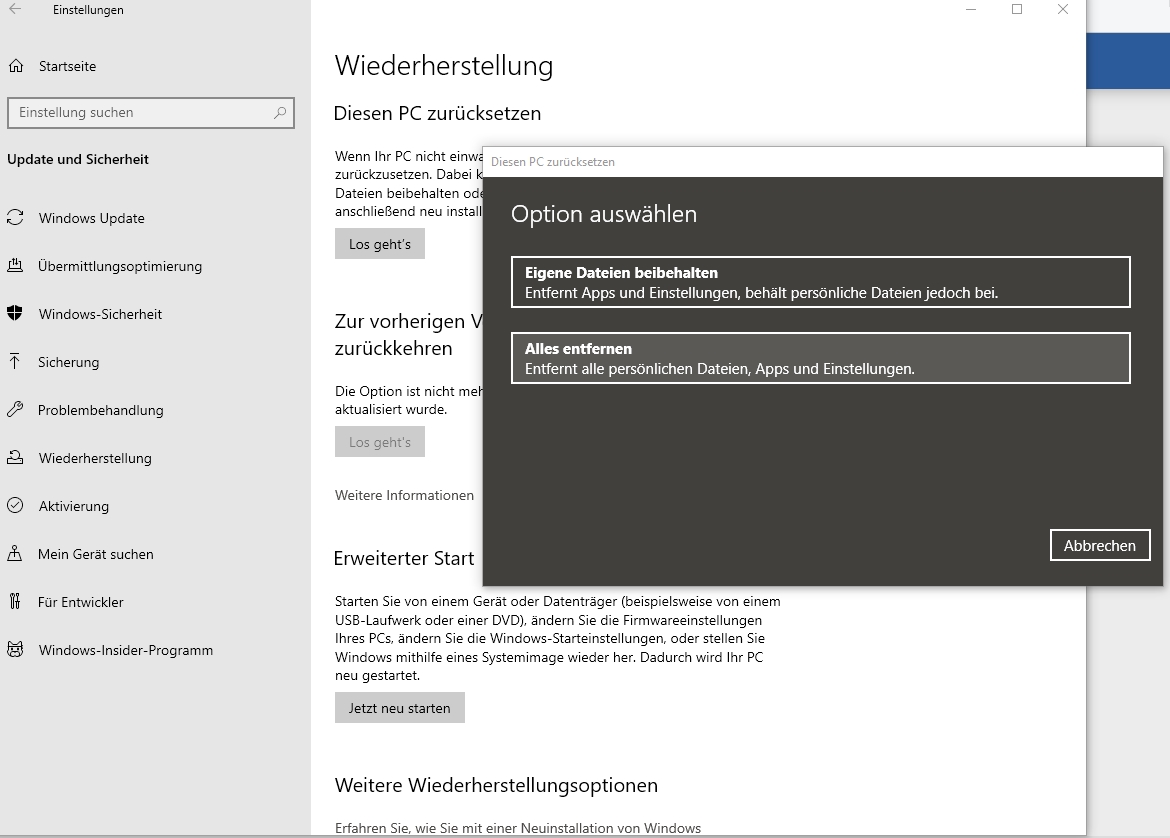This screenshot has width=1170, height=838.
Task: Click the Update und Sicherheit heading
Action: click(x=78, y=159)
